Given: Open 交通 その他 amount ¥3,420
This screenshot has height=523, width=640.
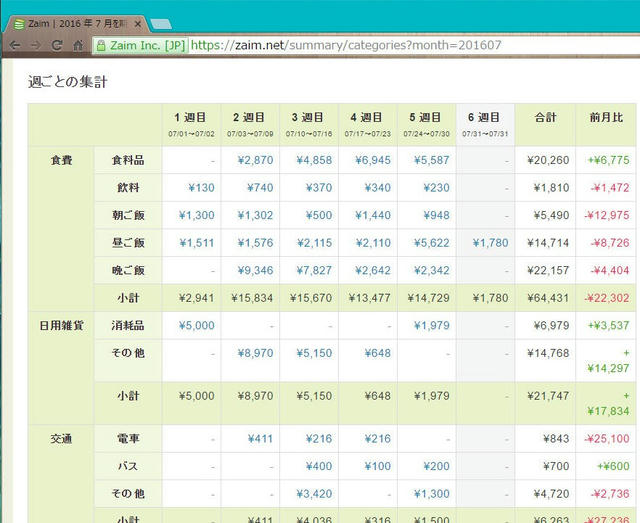Looking at the screenshot, I should [x=314, y=494].
